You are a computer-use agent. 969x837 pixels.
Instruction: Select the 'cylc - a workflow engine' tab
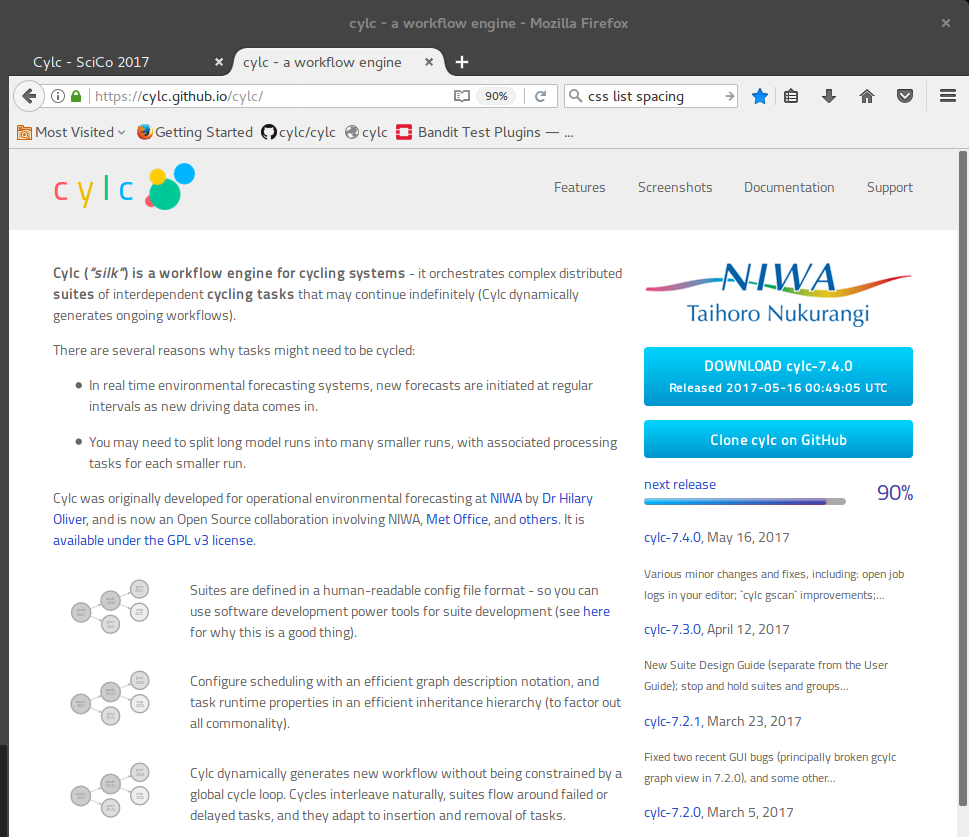337,62
